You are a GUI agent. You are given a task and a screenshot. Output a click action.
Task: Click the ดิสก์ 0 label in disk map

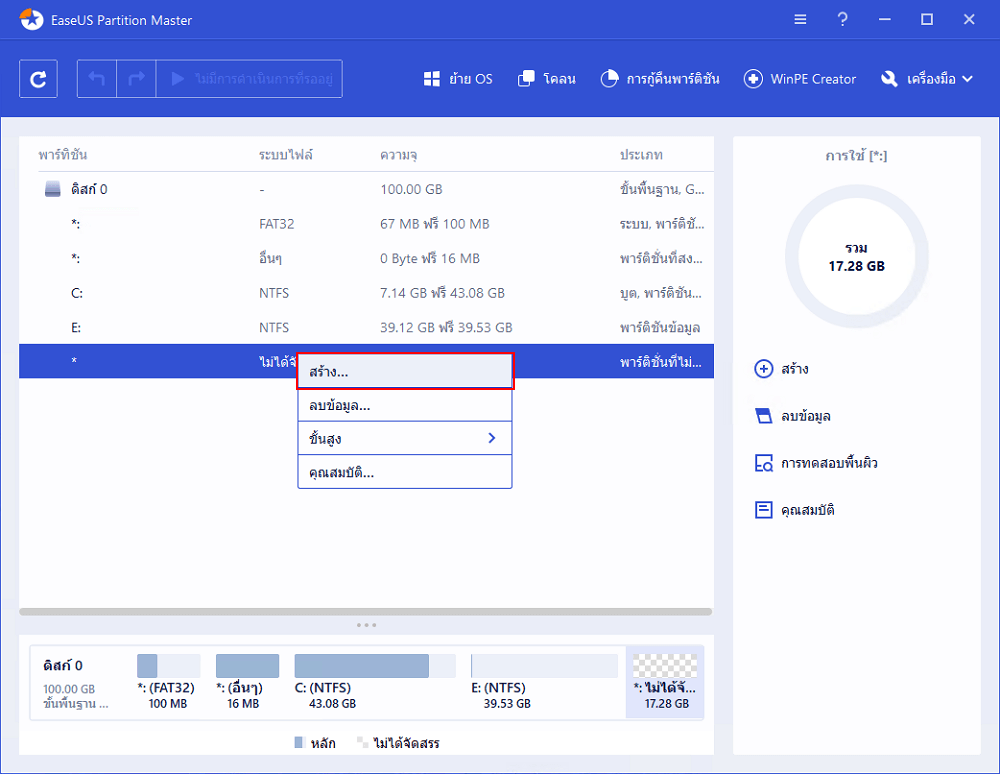tap(63, 666)
